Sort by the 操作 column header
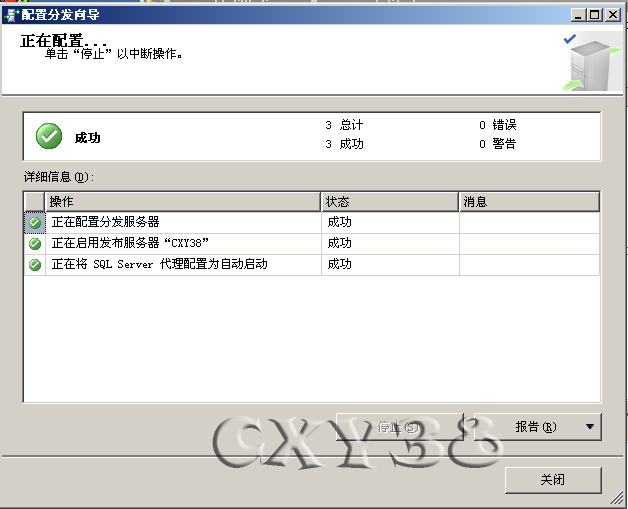 [183, 202]
